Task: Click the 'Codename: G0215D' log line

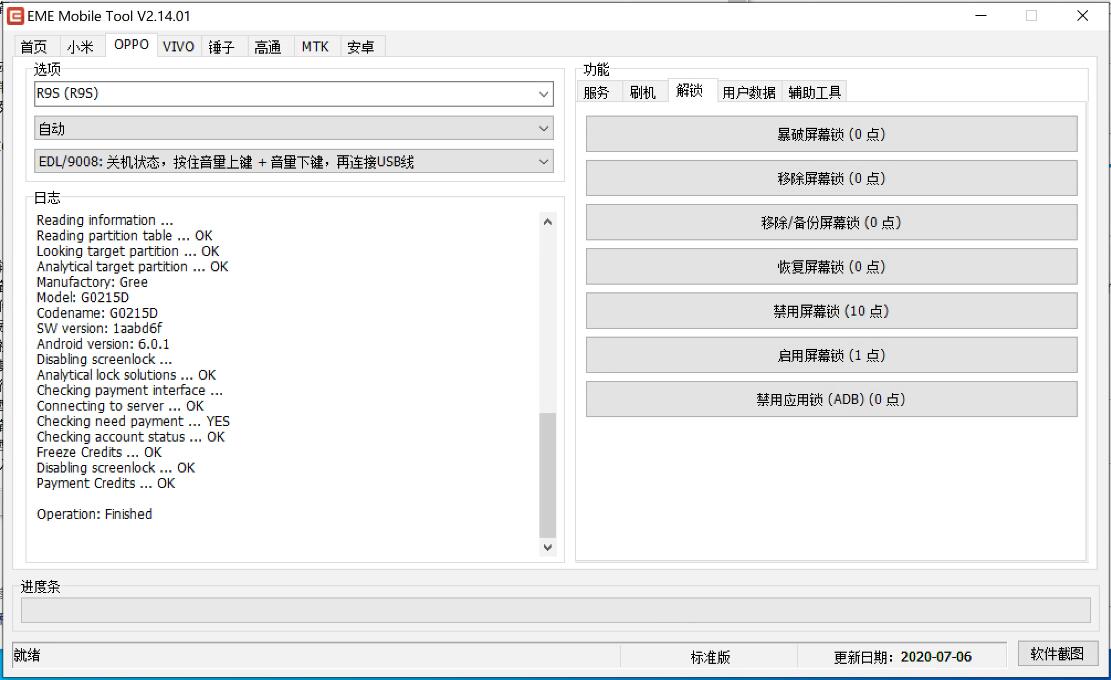Action: point(97,313)
